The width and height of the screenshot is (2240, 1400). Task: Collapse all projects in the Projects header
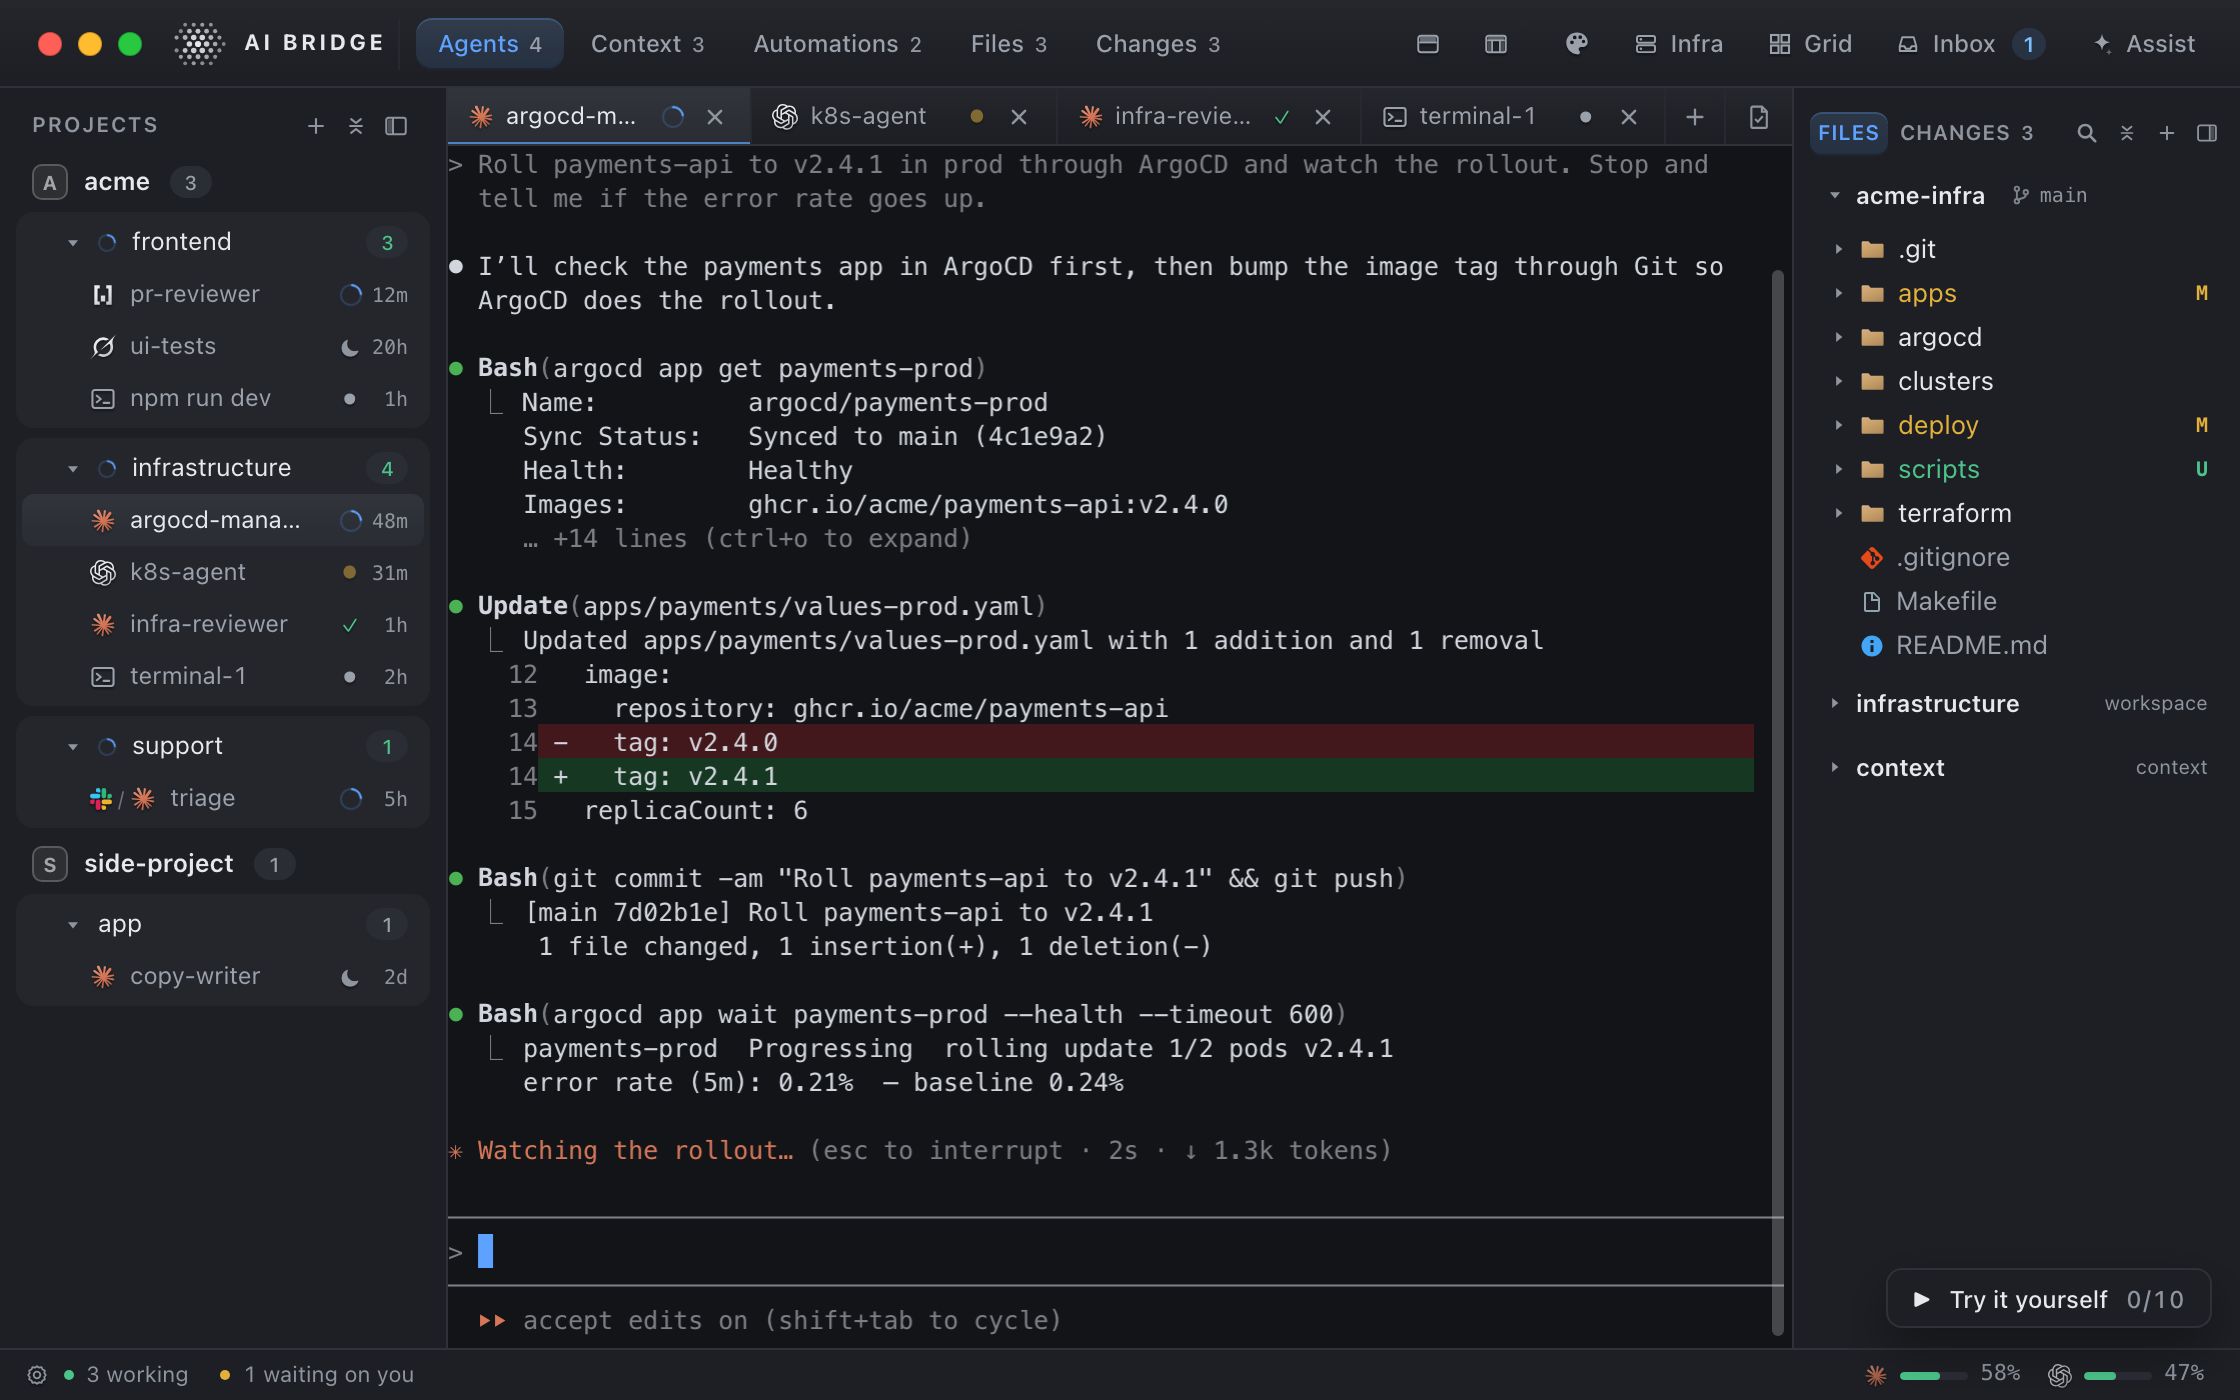[356, 126]
